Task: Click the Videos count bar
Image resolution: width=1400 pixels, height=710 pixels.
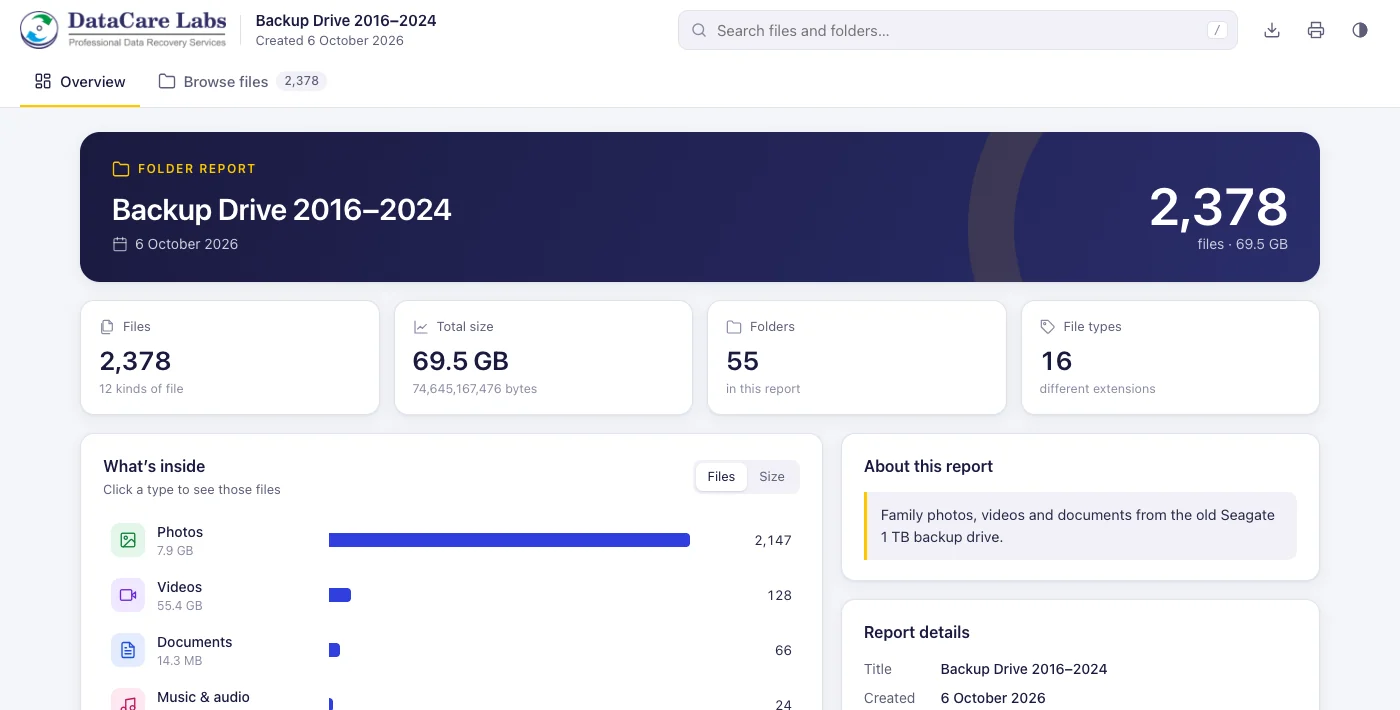Action: (x=340, y=595)
